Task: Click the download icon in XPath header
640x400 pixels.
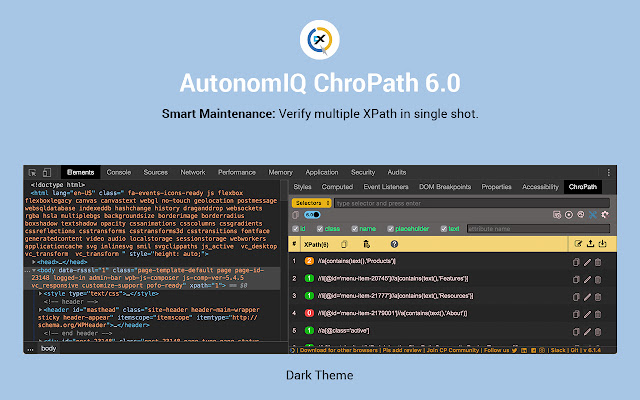Action: [602, 243]
